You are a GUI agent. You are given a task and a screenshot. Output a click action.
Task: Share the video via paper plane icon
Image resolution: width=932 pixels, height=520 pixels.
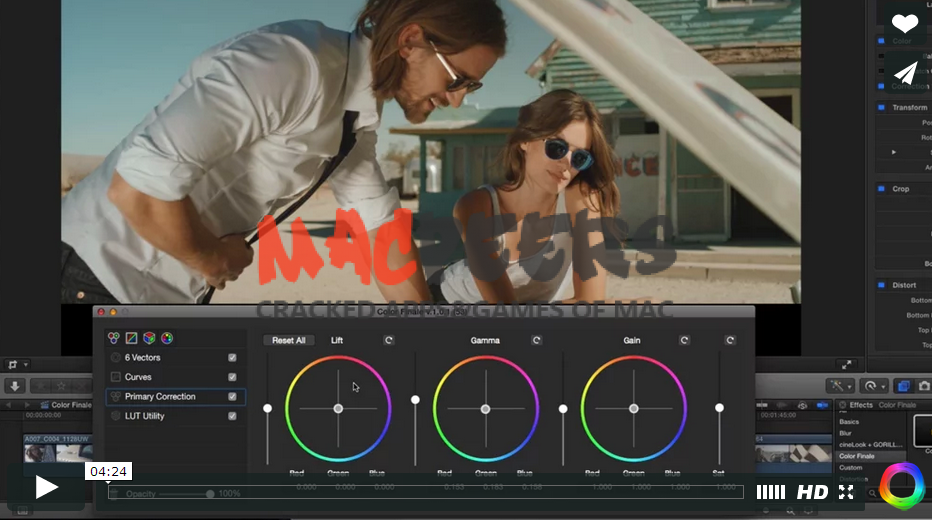[905, 73]
